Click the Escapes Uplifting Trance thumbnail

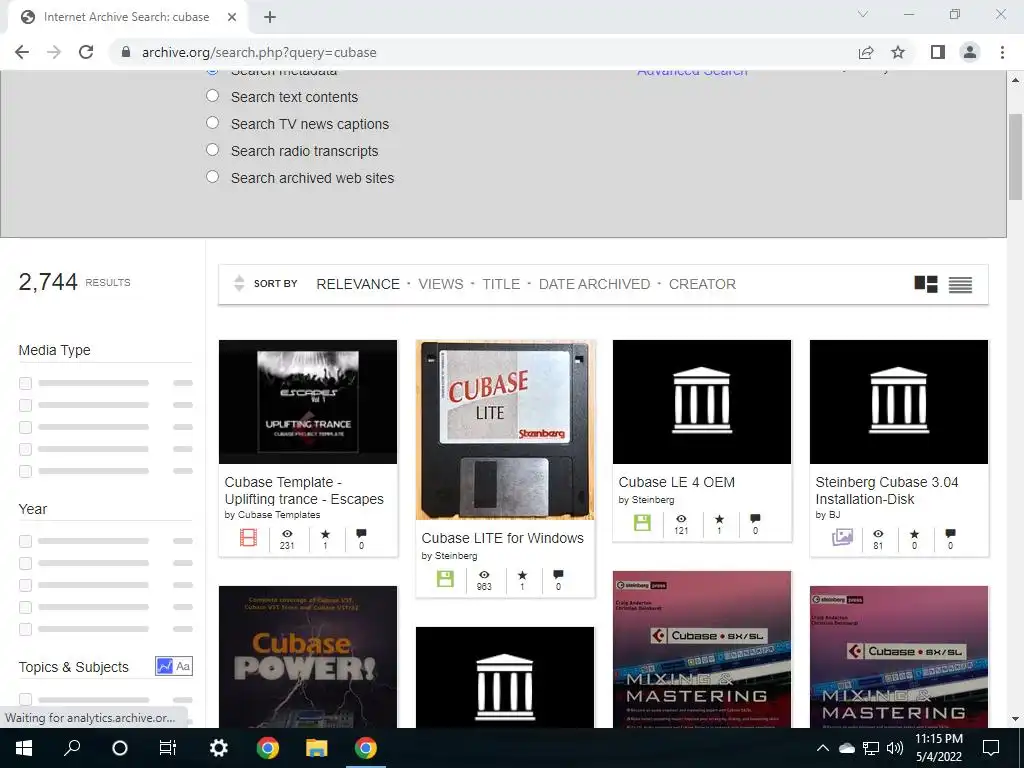click(x=308, y=402)
